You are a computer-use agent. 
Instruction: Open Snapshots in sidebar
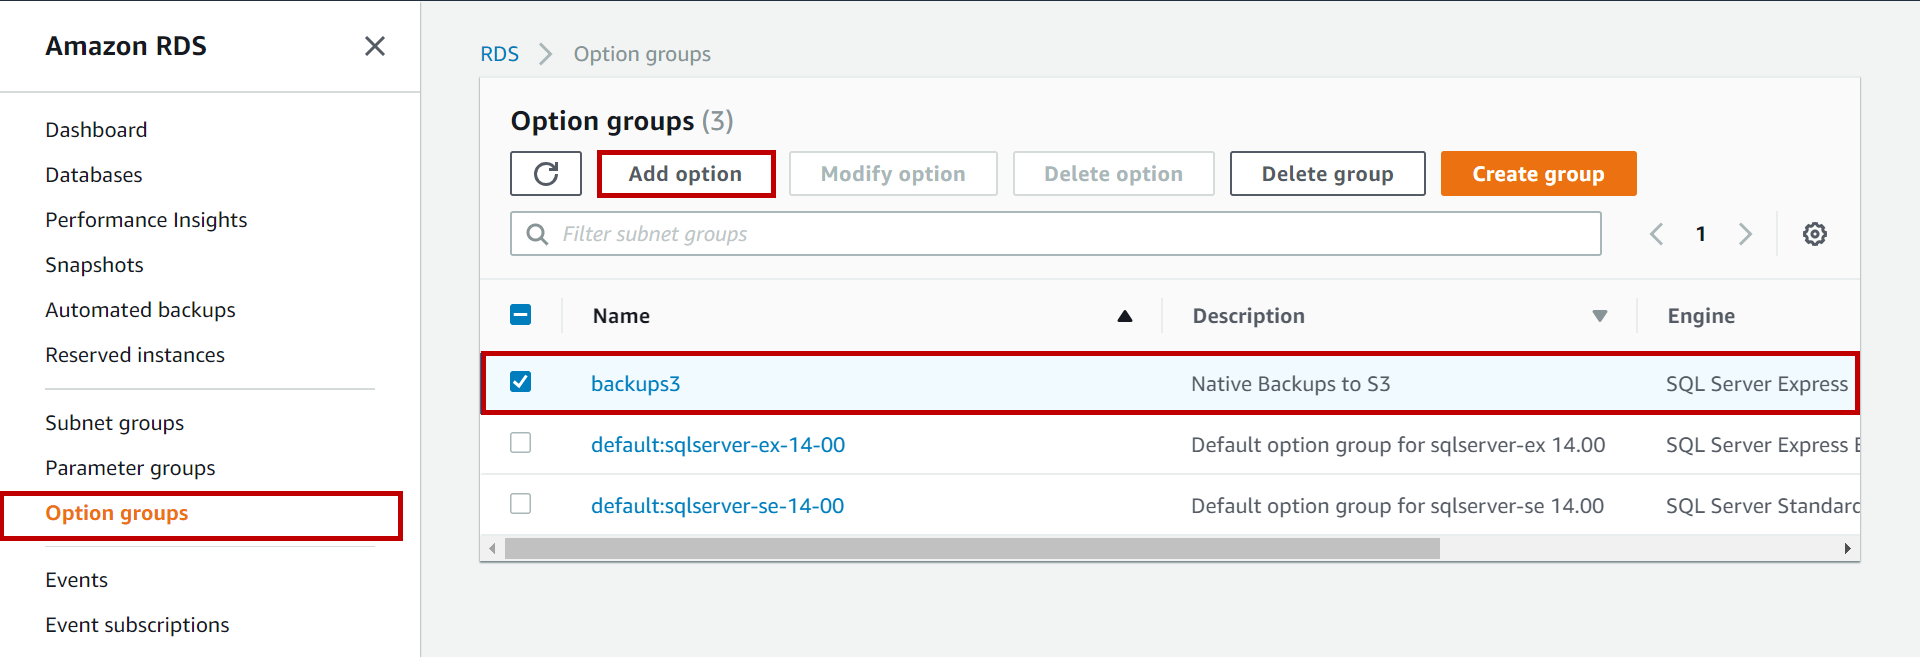pyautogui.click(x=94, y=265)
